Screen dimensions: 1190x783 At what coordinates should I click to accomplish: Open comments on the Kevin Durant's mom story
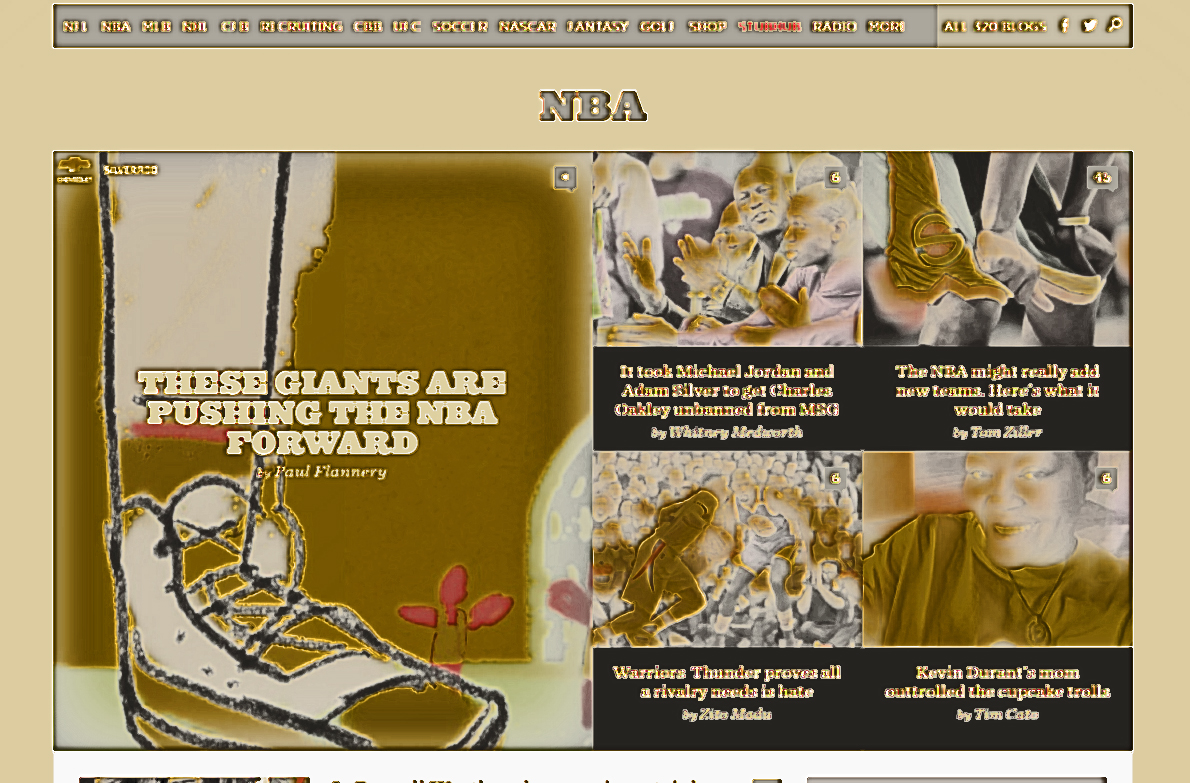pyautogui.click(x=1106, y=479)
